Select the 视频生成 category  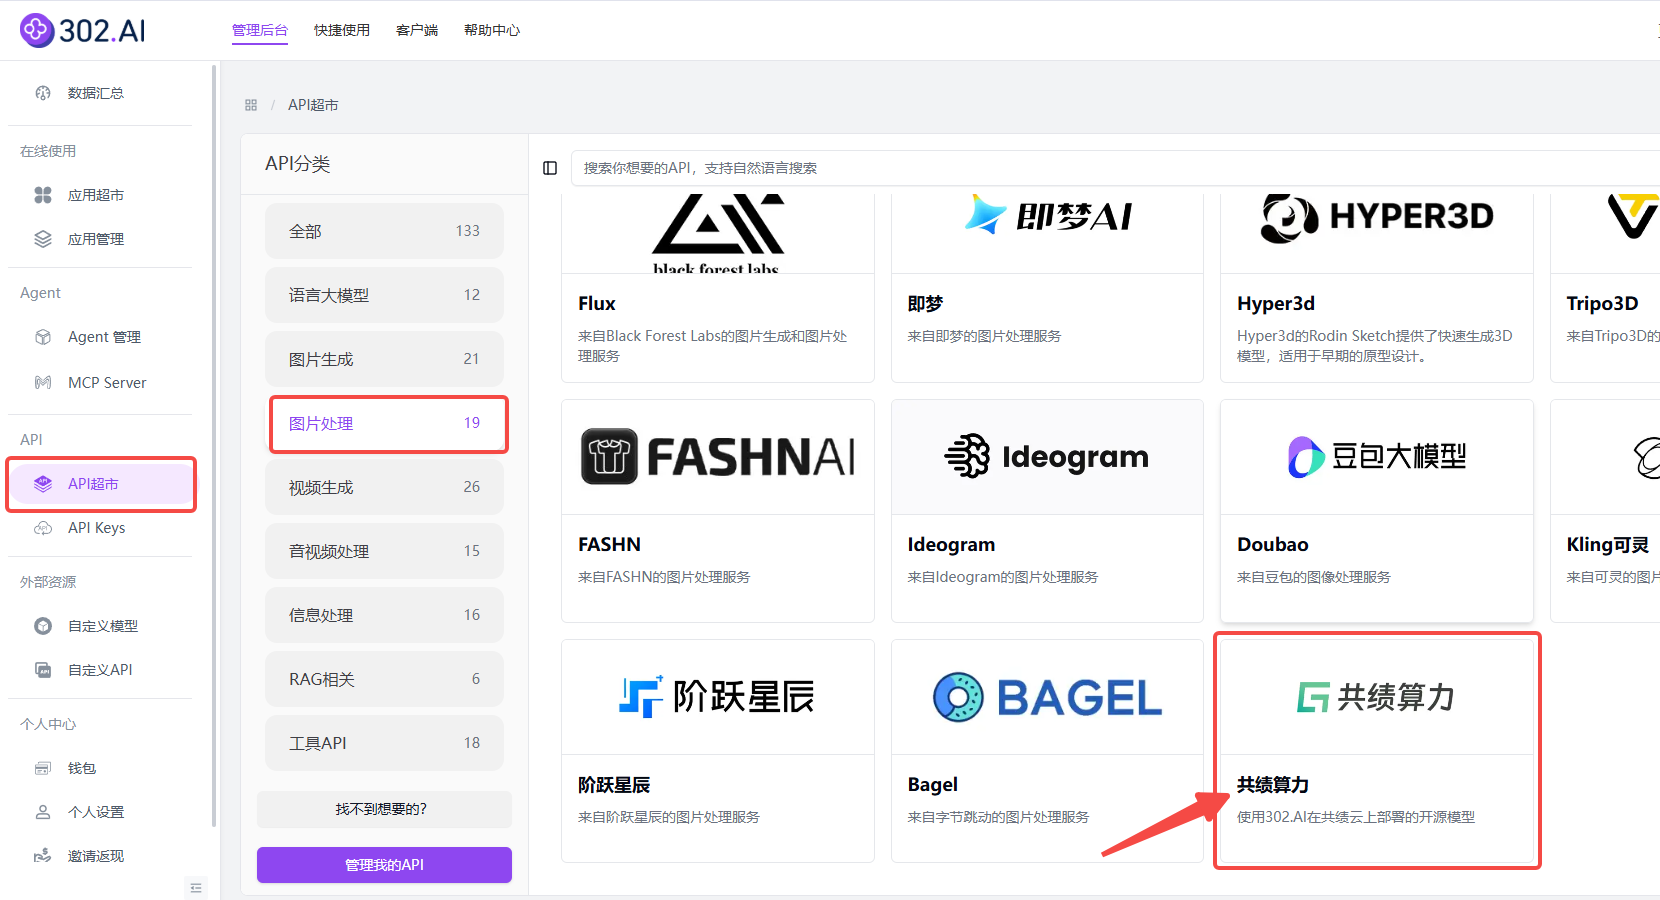click(384, 487)
